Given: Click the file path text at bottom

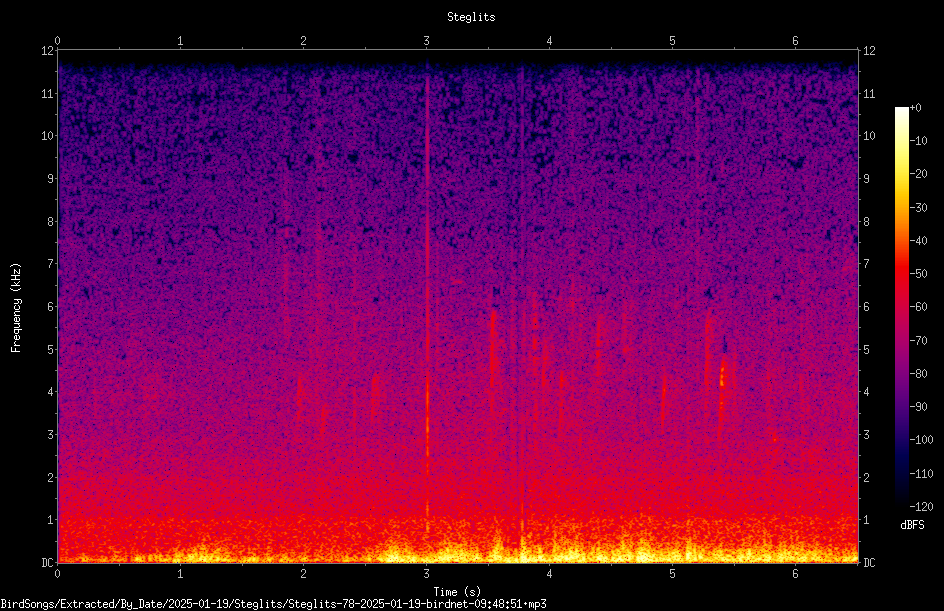Looking at the screenshot, I should tap(273, 604).
